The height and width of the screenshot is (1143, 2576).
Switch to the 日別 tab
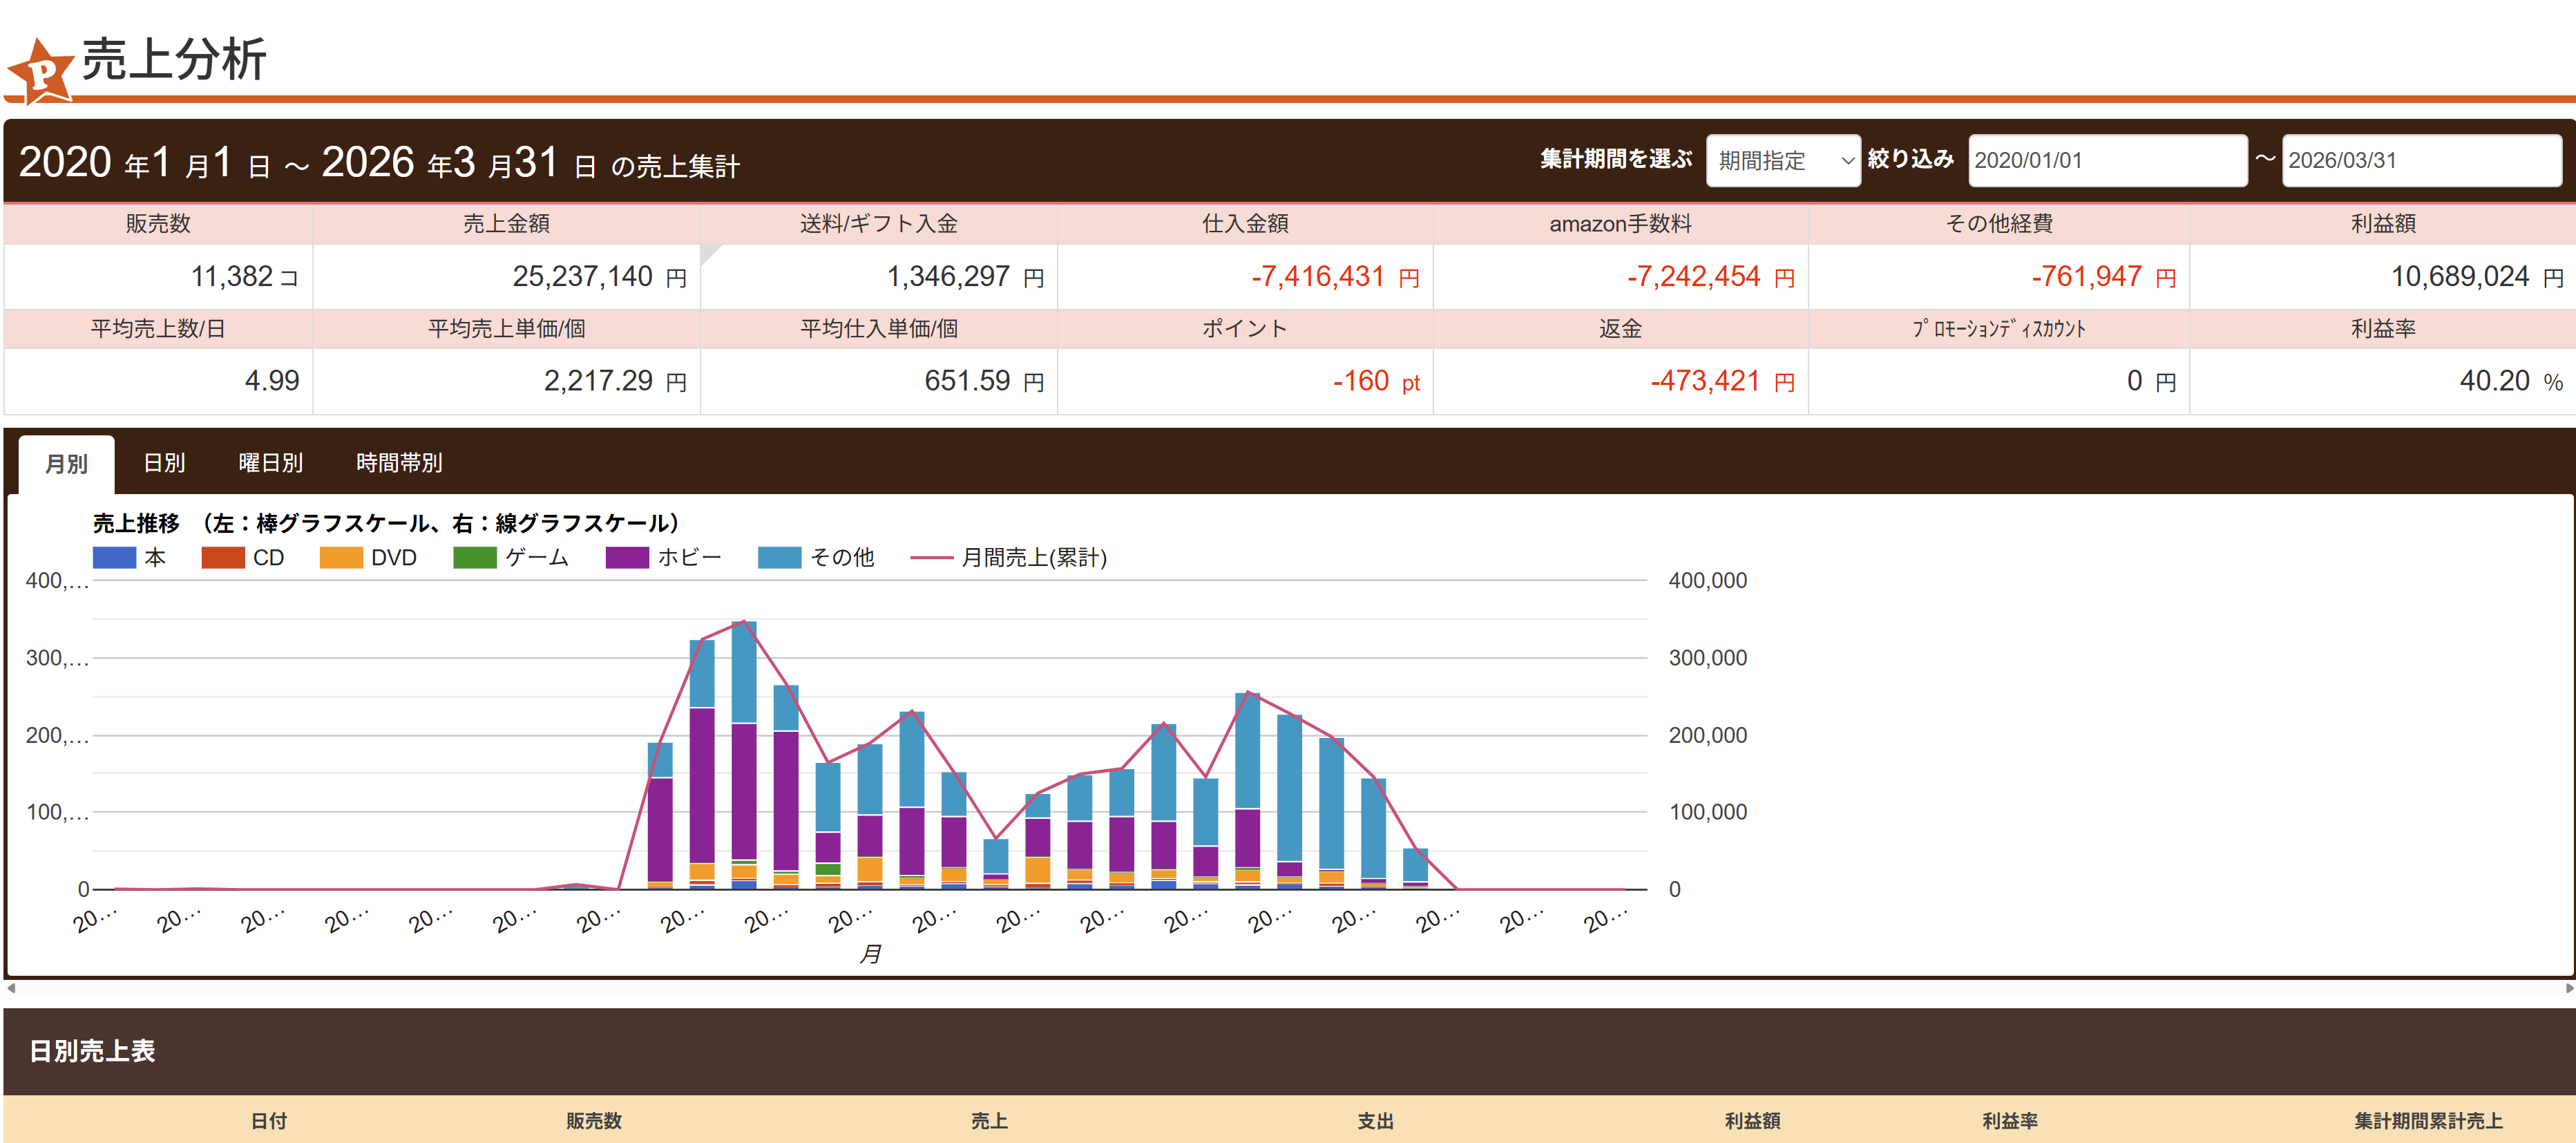[x=164, y=463]
